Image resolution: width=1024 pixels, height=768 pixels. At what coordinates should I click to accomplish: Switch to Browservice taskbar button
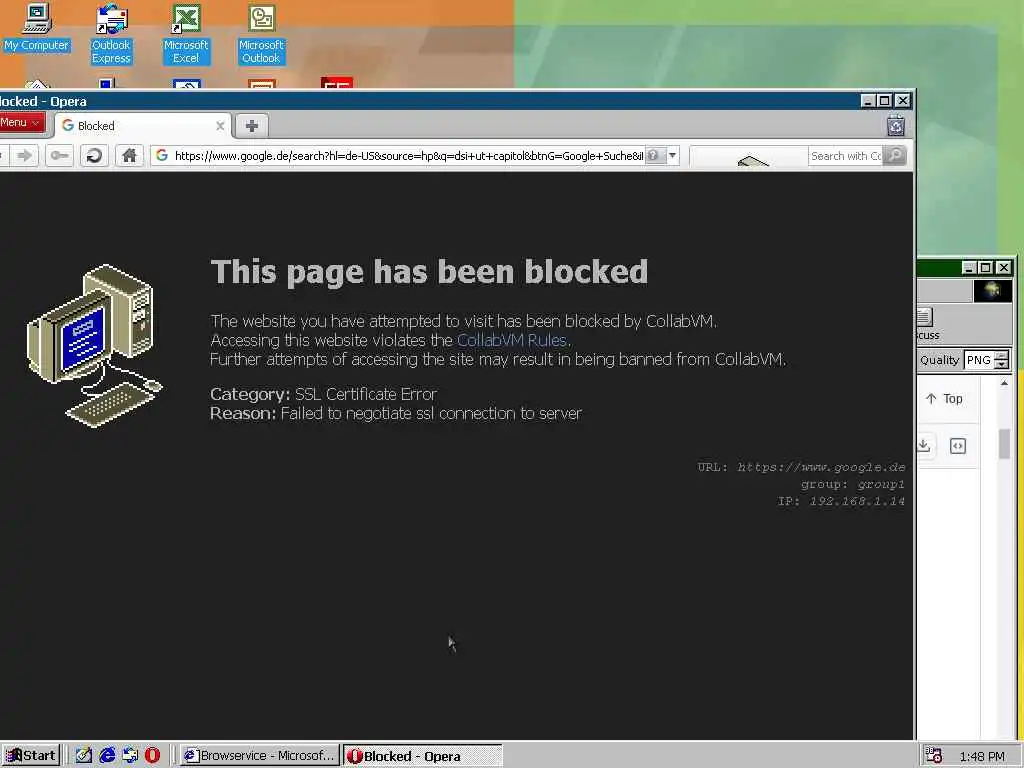[x=260, y=756]
